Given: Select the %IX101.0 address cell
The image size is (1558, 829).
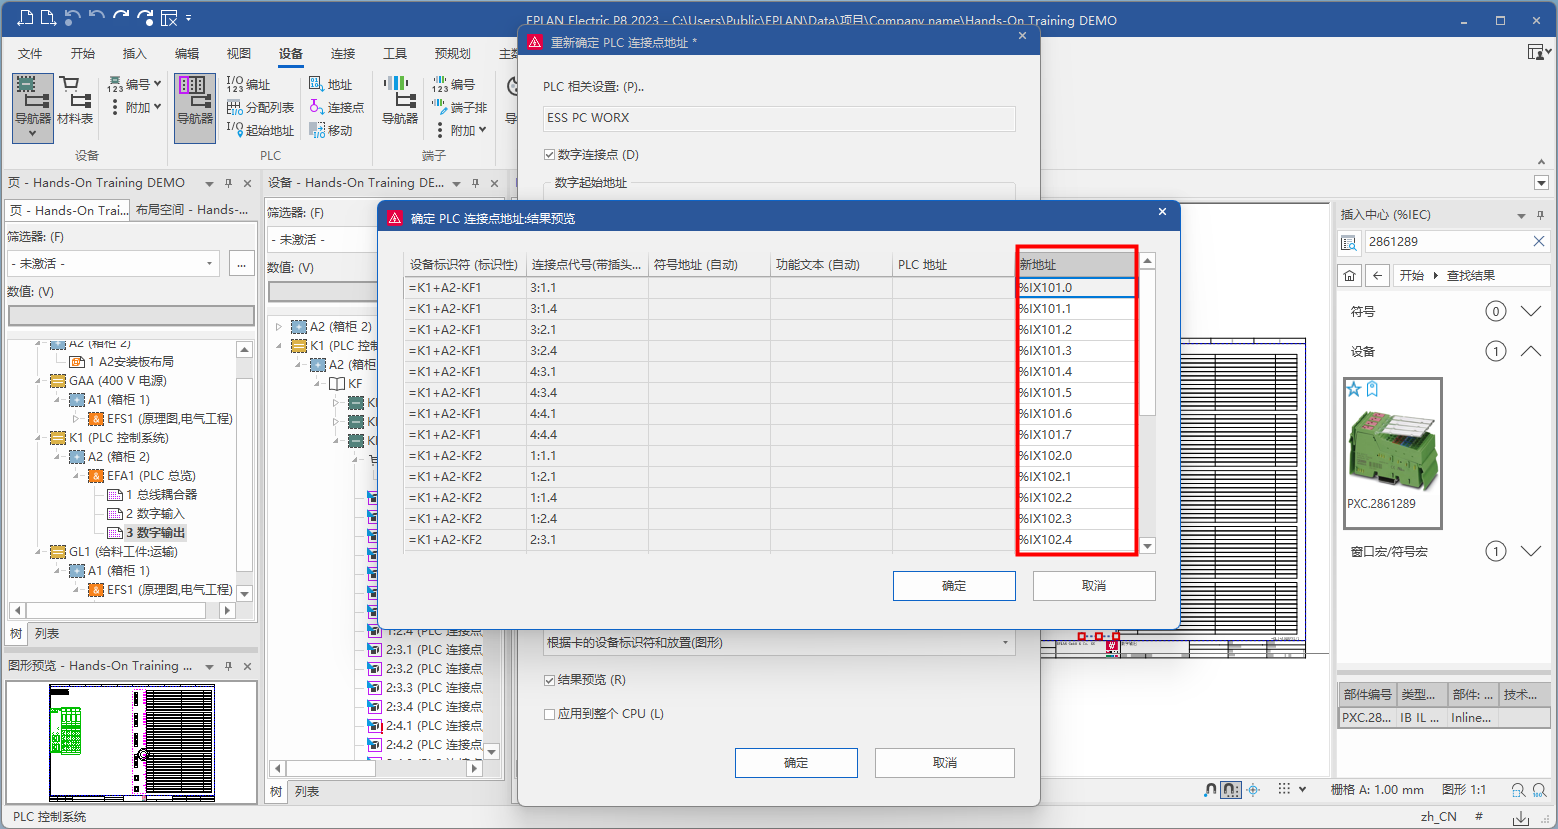Looking at the screenshot, I should (1076, 288).
